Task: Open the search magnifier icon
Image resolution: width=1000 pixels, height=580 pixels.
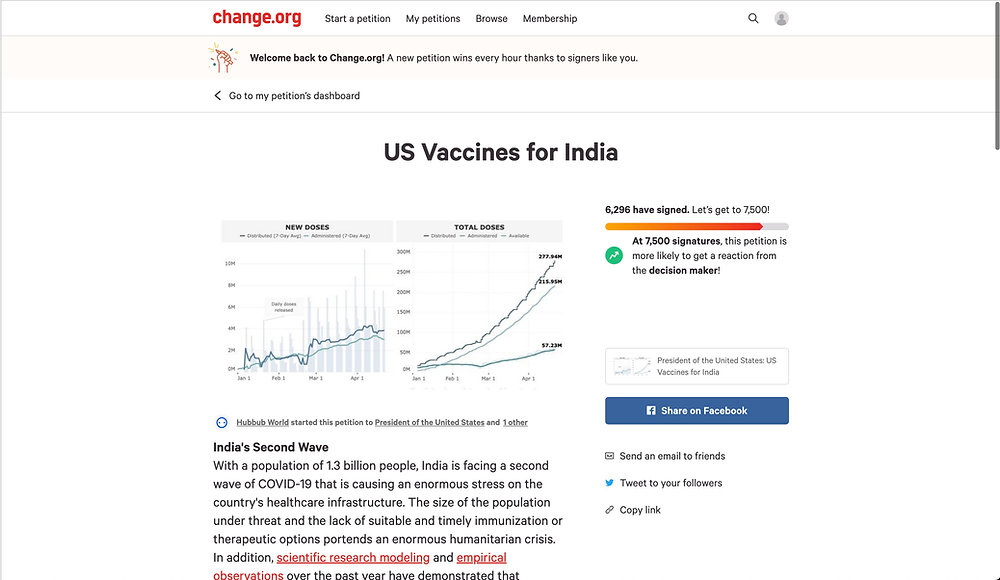Action: pos(753,18)
